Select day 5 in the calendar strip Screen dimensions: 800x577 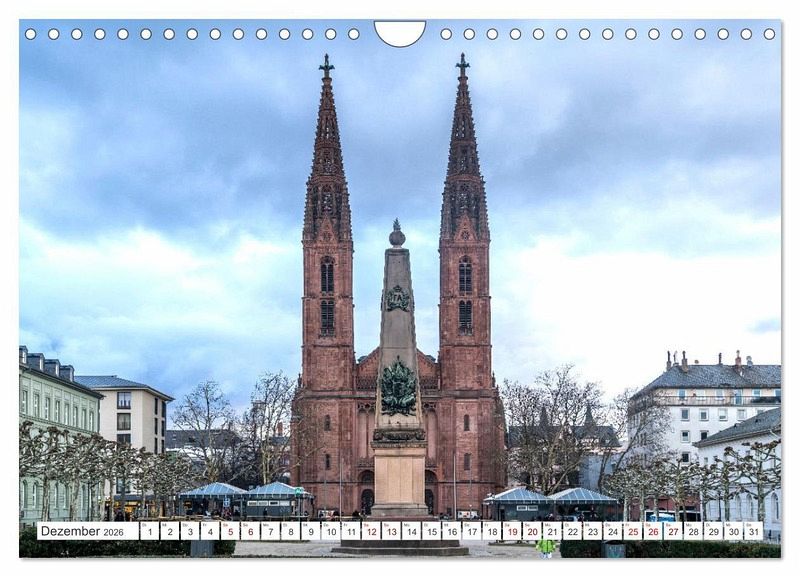(229, 531)
